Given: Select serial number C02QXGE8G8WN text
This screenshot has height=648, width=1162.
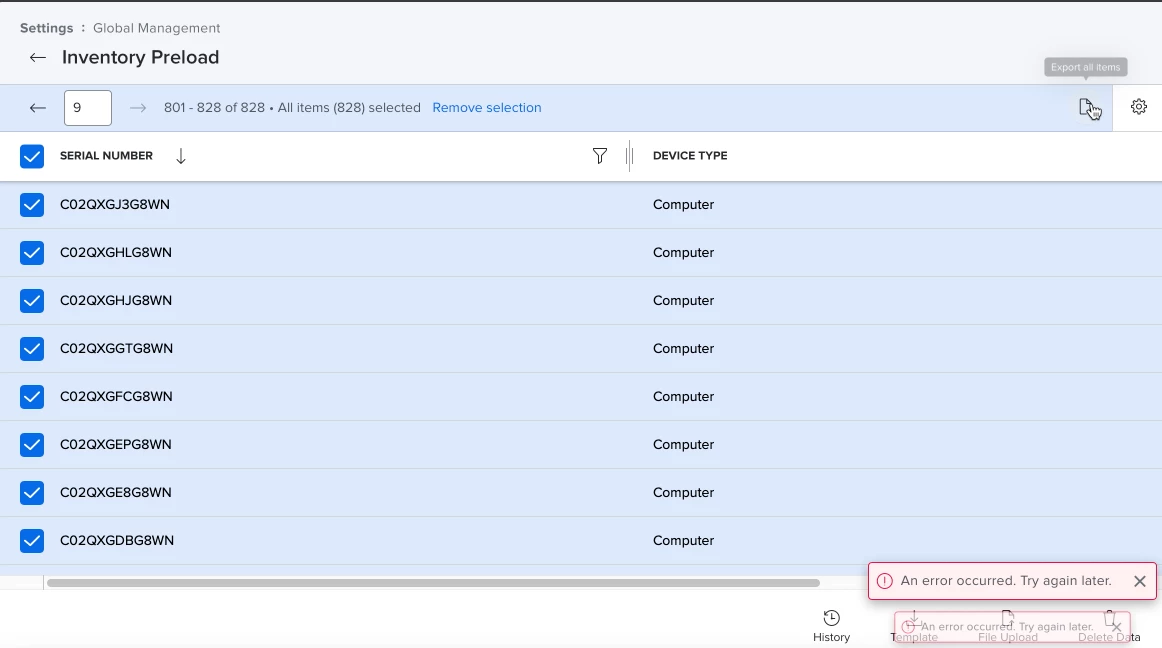Looking at the screenshot, I should click(116, 493).
